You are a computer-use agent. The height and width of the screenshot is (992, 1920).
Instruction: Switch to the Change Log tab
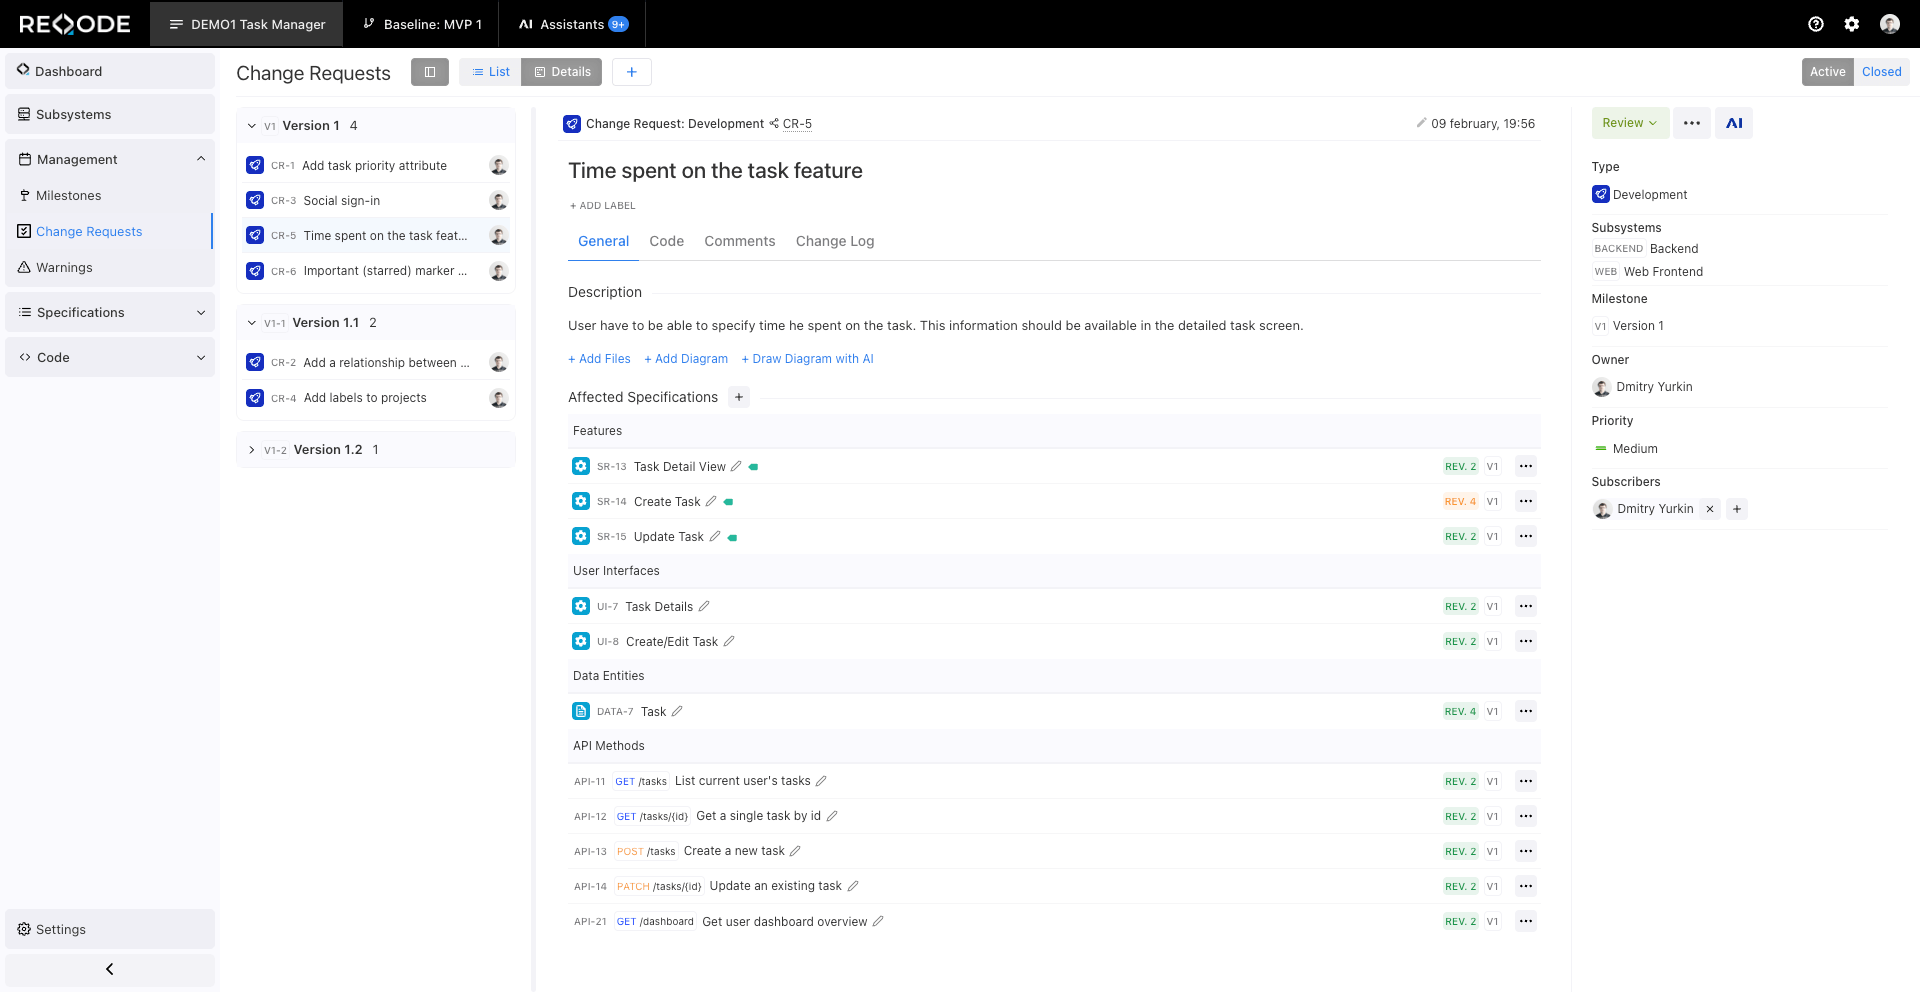coord(834,241)
